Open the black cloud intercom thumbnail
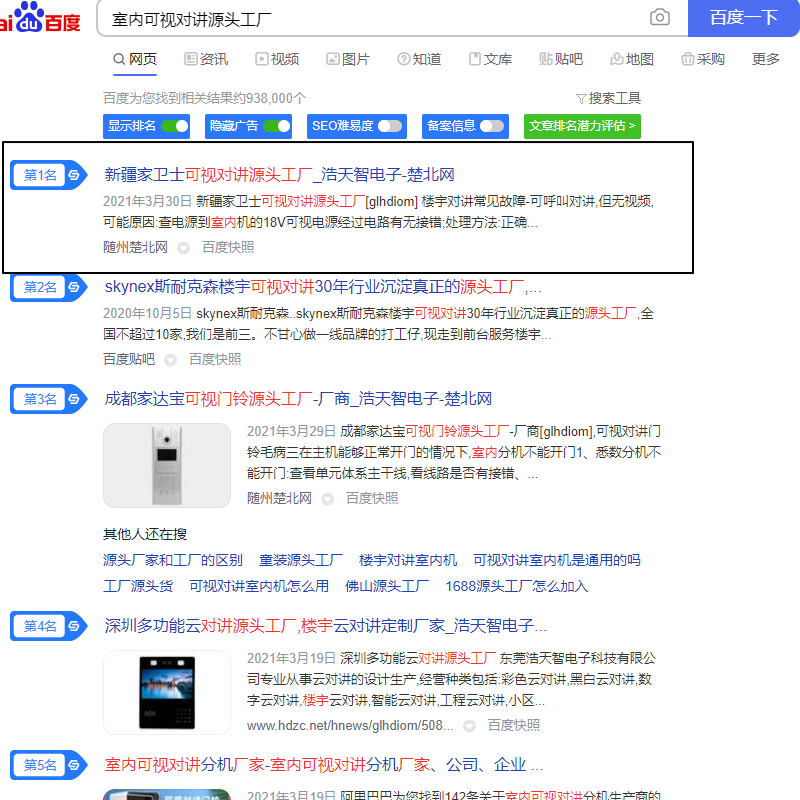 pyautogui.click(x=167, y=692)
